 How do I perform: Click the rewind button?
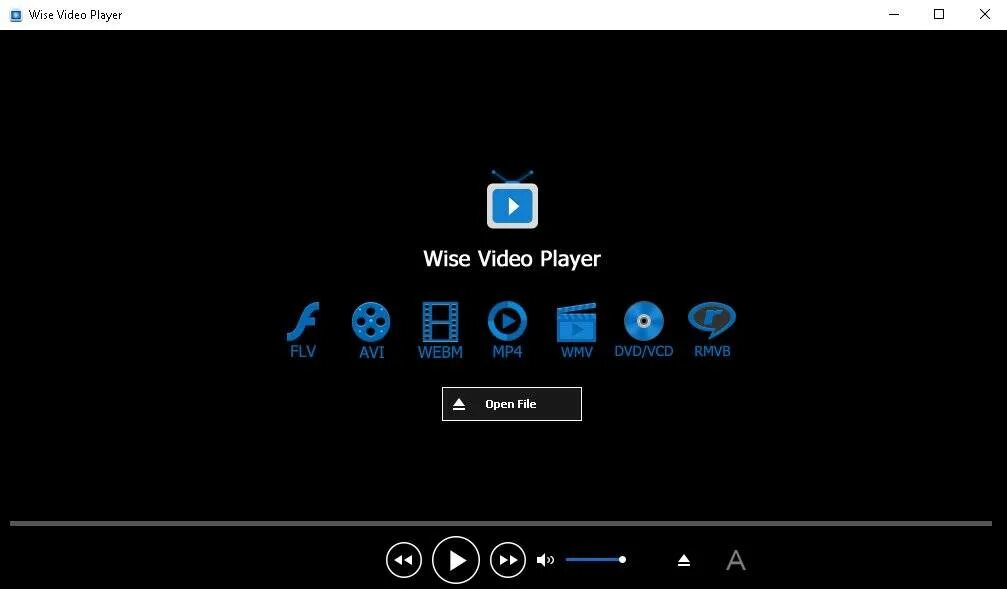coord(404,560)
